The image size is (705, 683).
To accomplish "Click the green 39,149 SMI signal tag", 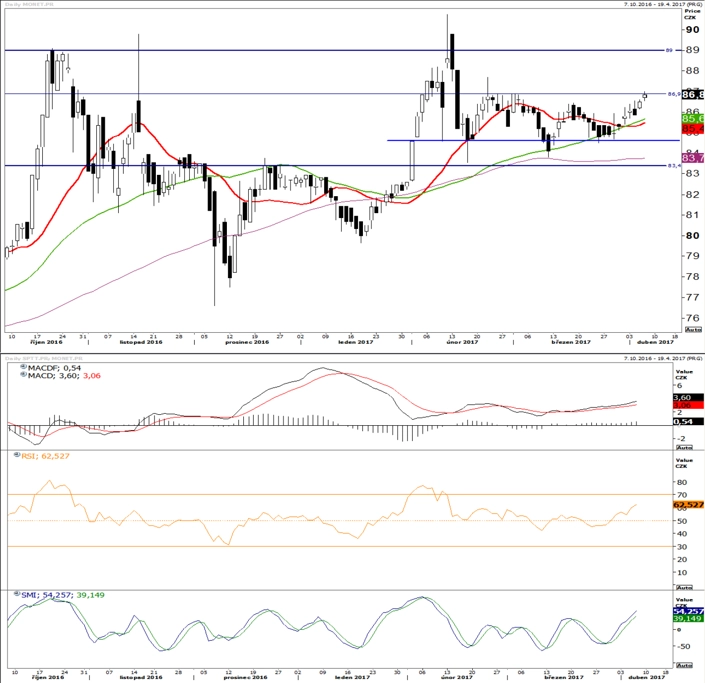I will [x=688, y=618].
